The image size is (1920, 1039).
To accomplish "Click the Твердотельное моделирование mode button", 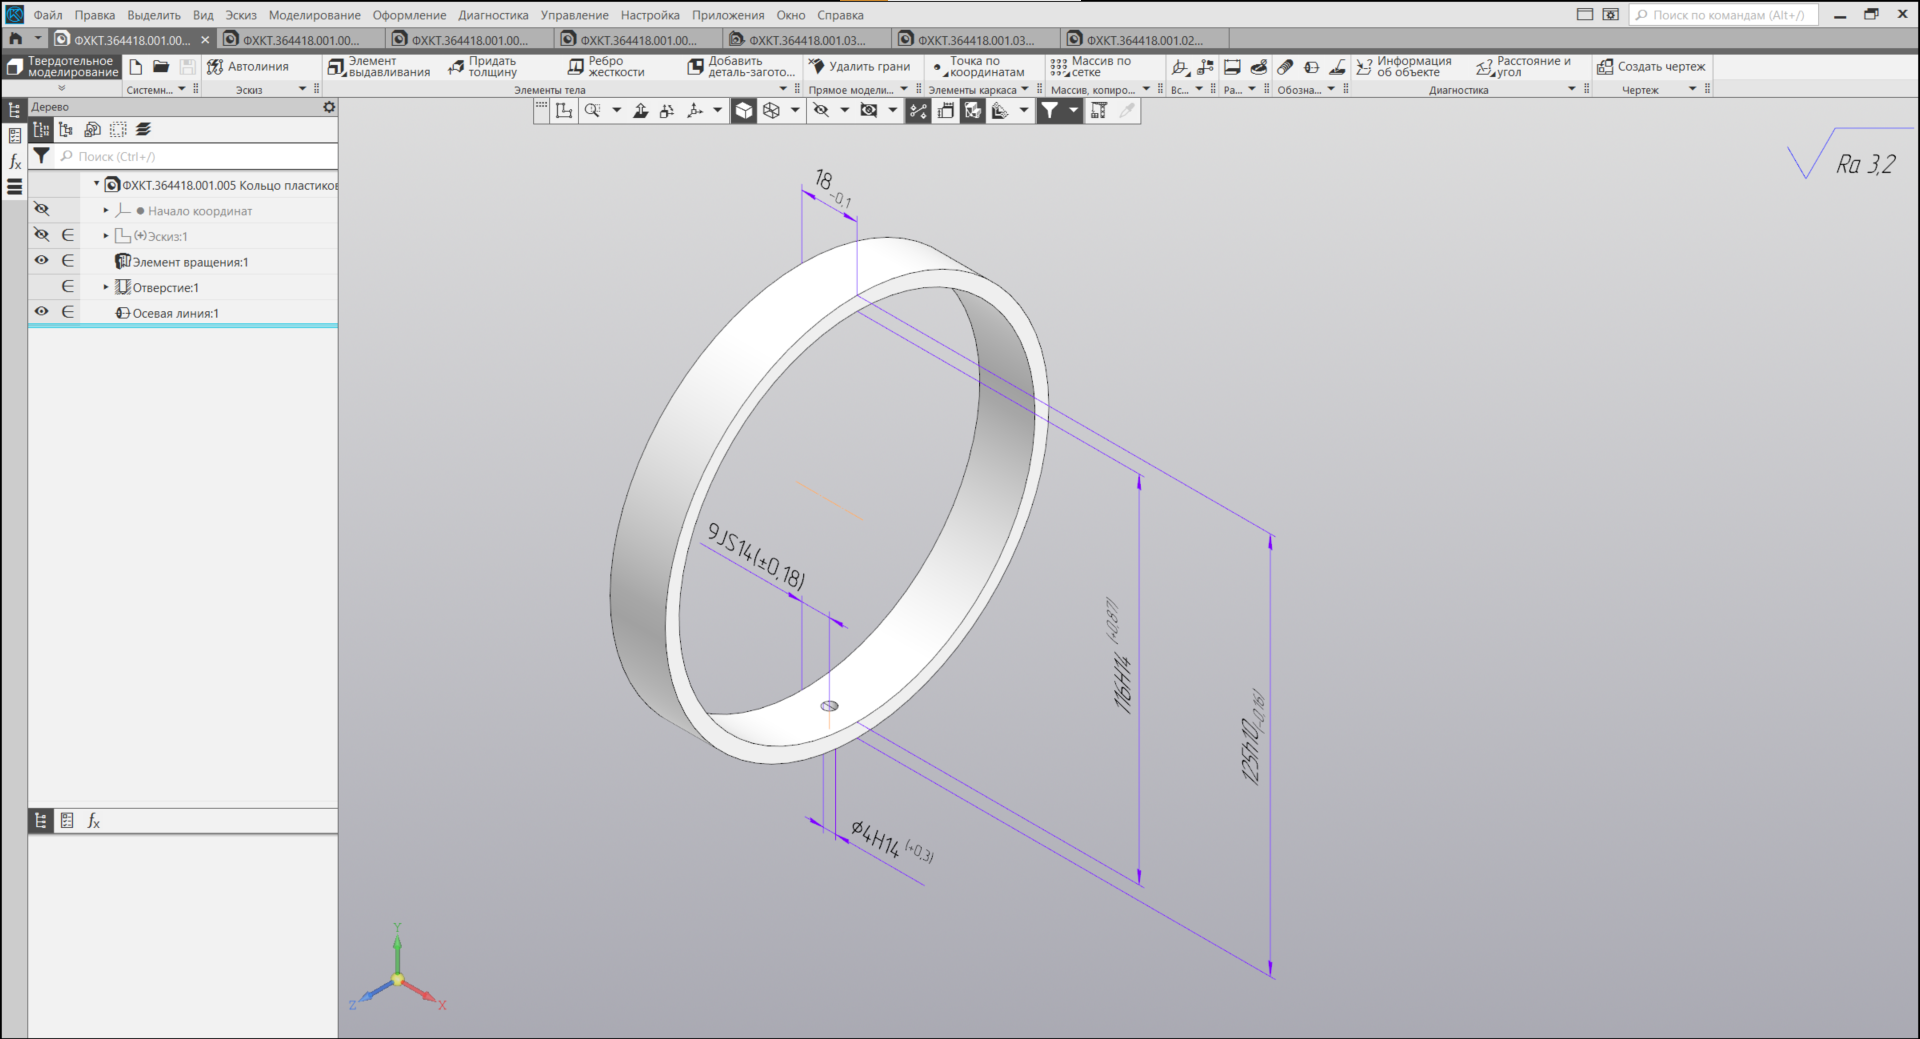I will 62,67.
